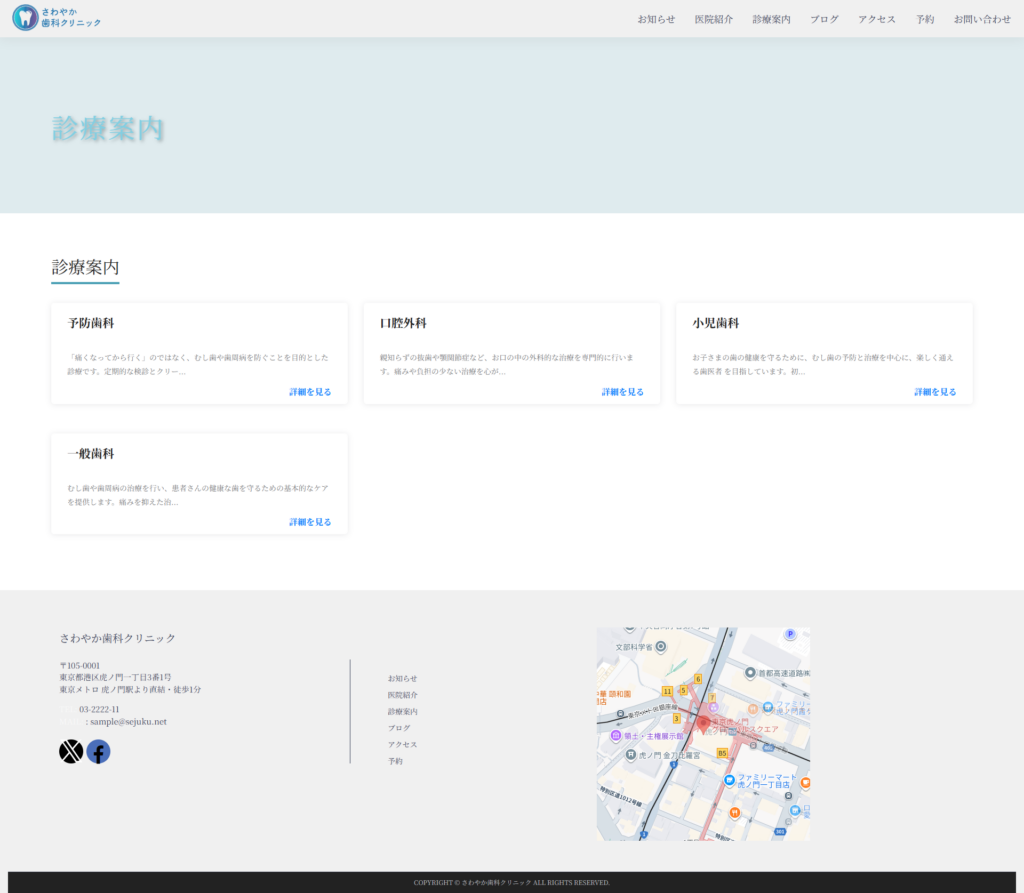Click 詳細を見る on the 予防歯科 card

pyautogui.click(x=310, y=392)
